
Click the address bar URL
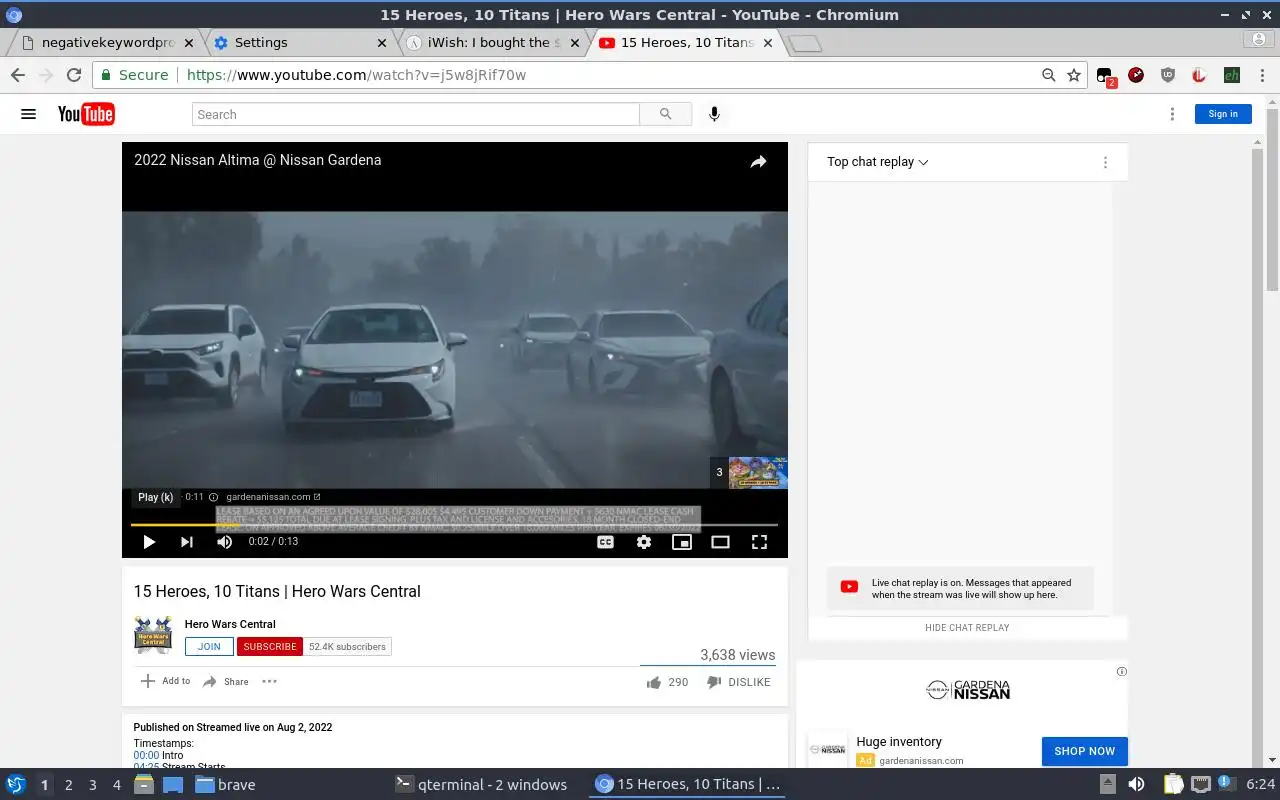pyautogui.click(x=356, y=75)
